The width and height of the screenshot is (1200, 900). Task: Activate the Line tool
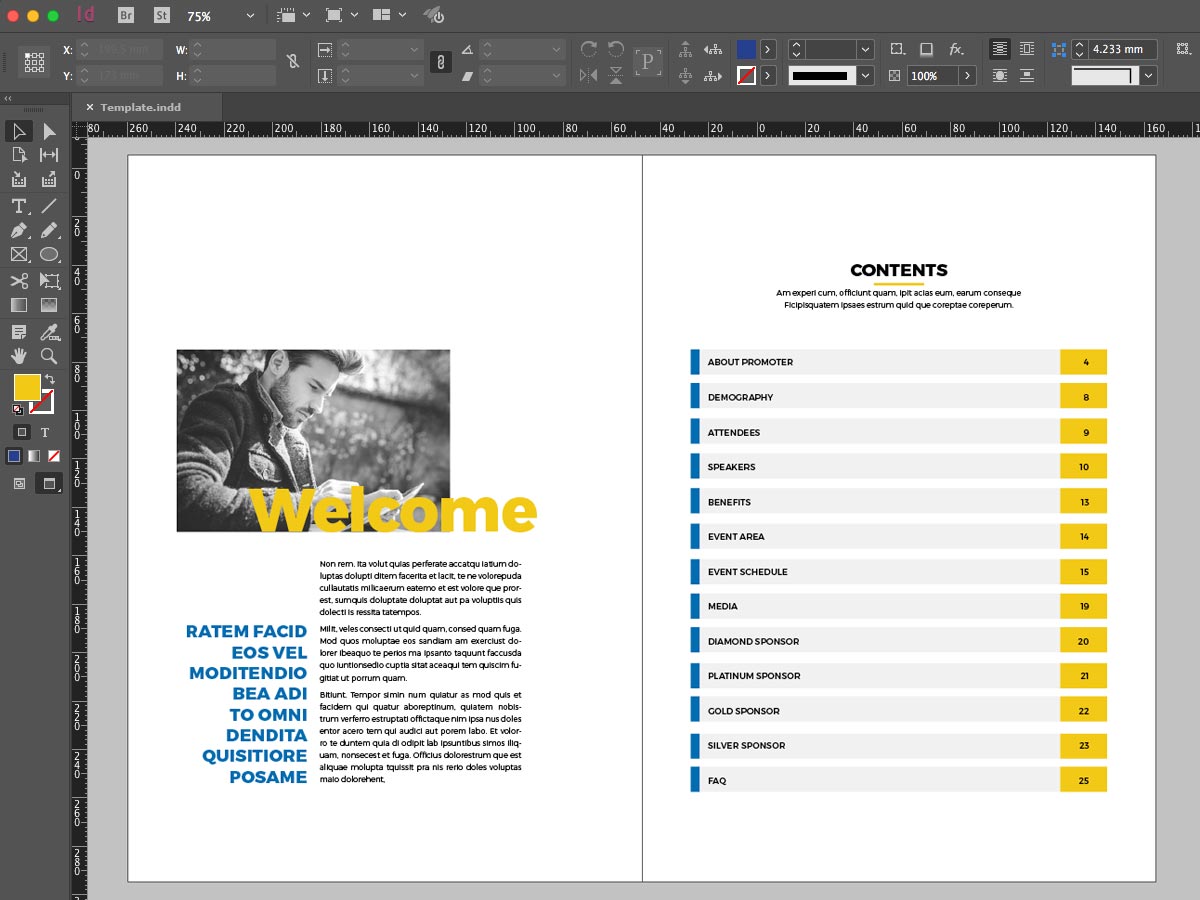point(49,206)
